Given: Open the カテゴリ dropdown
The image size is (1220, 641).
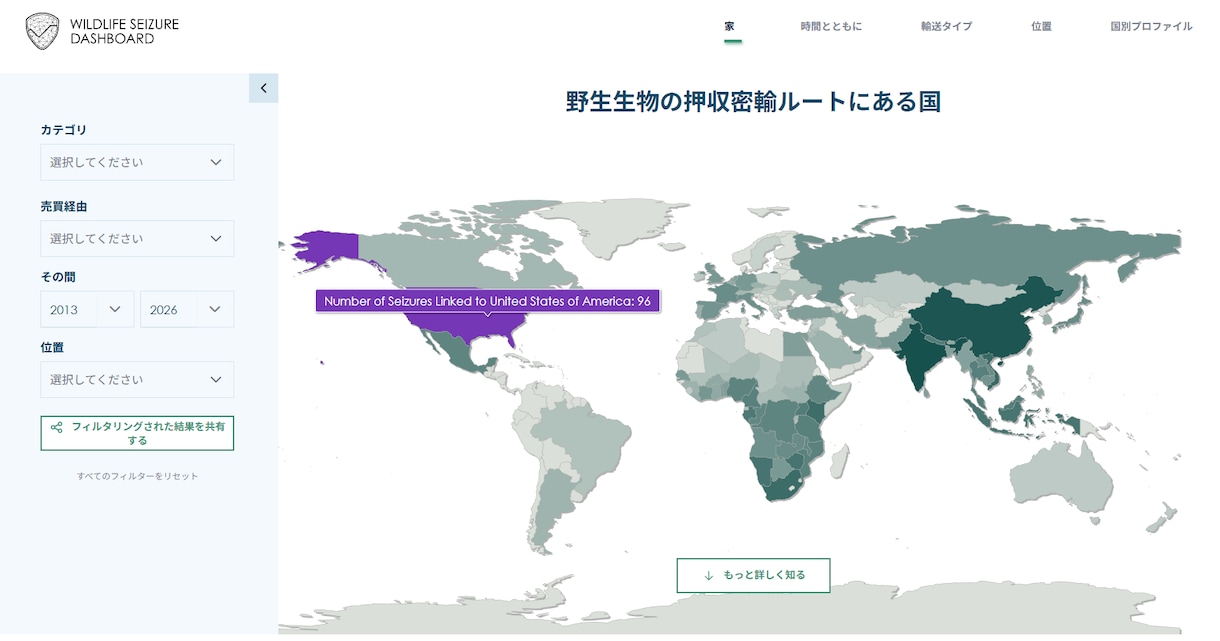Looking at the screenshot, I should [137, 162].
